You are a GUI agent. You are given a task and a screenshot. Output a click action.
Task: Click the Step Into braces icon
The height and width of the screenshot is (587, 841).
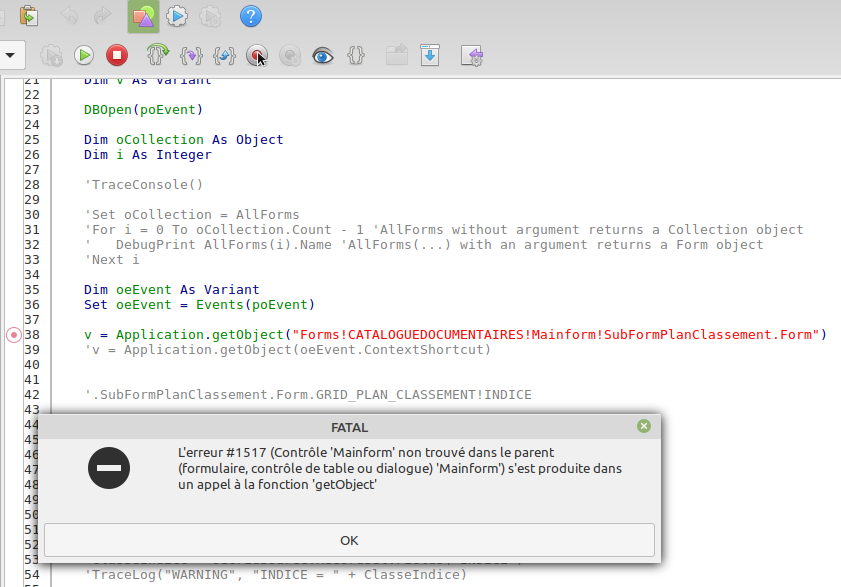(x=191, y=56)
